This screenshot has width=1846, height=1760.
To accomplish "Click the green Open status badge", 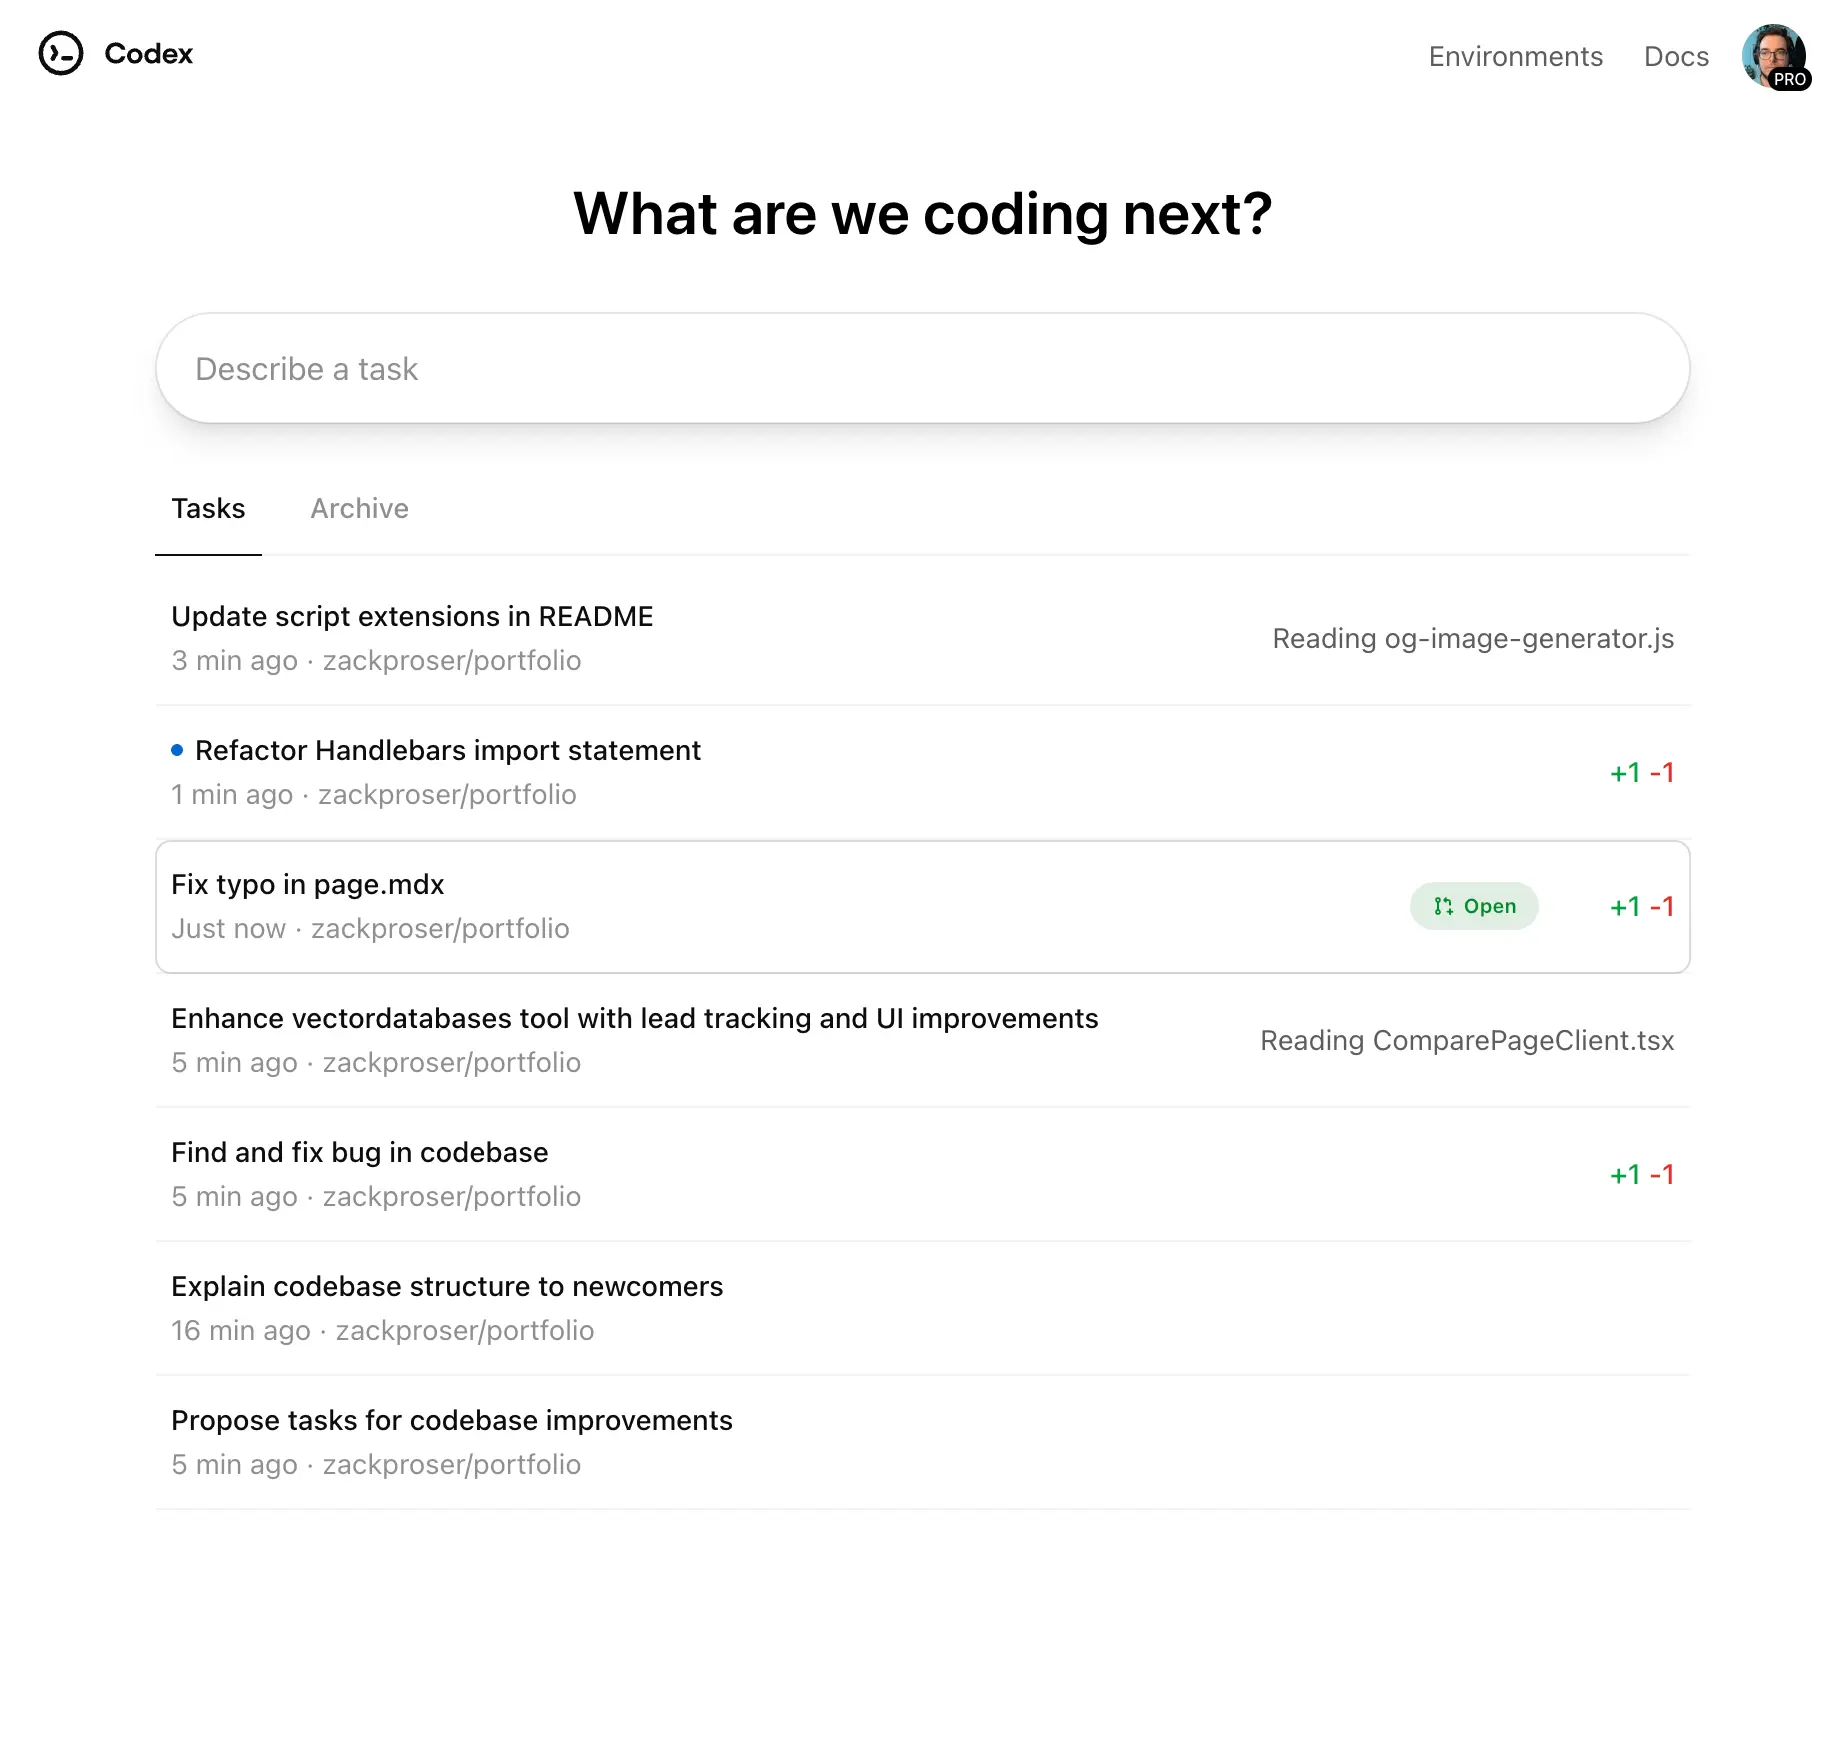I will coord(1474,906).
